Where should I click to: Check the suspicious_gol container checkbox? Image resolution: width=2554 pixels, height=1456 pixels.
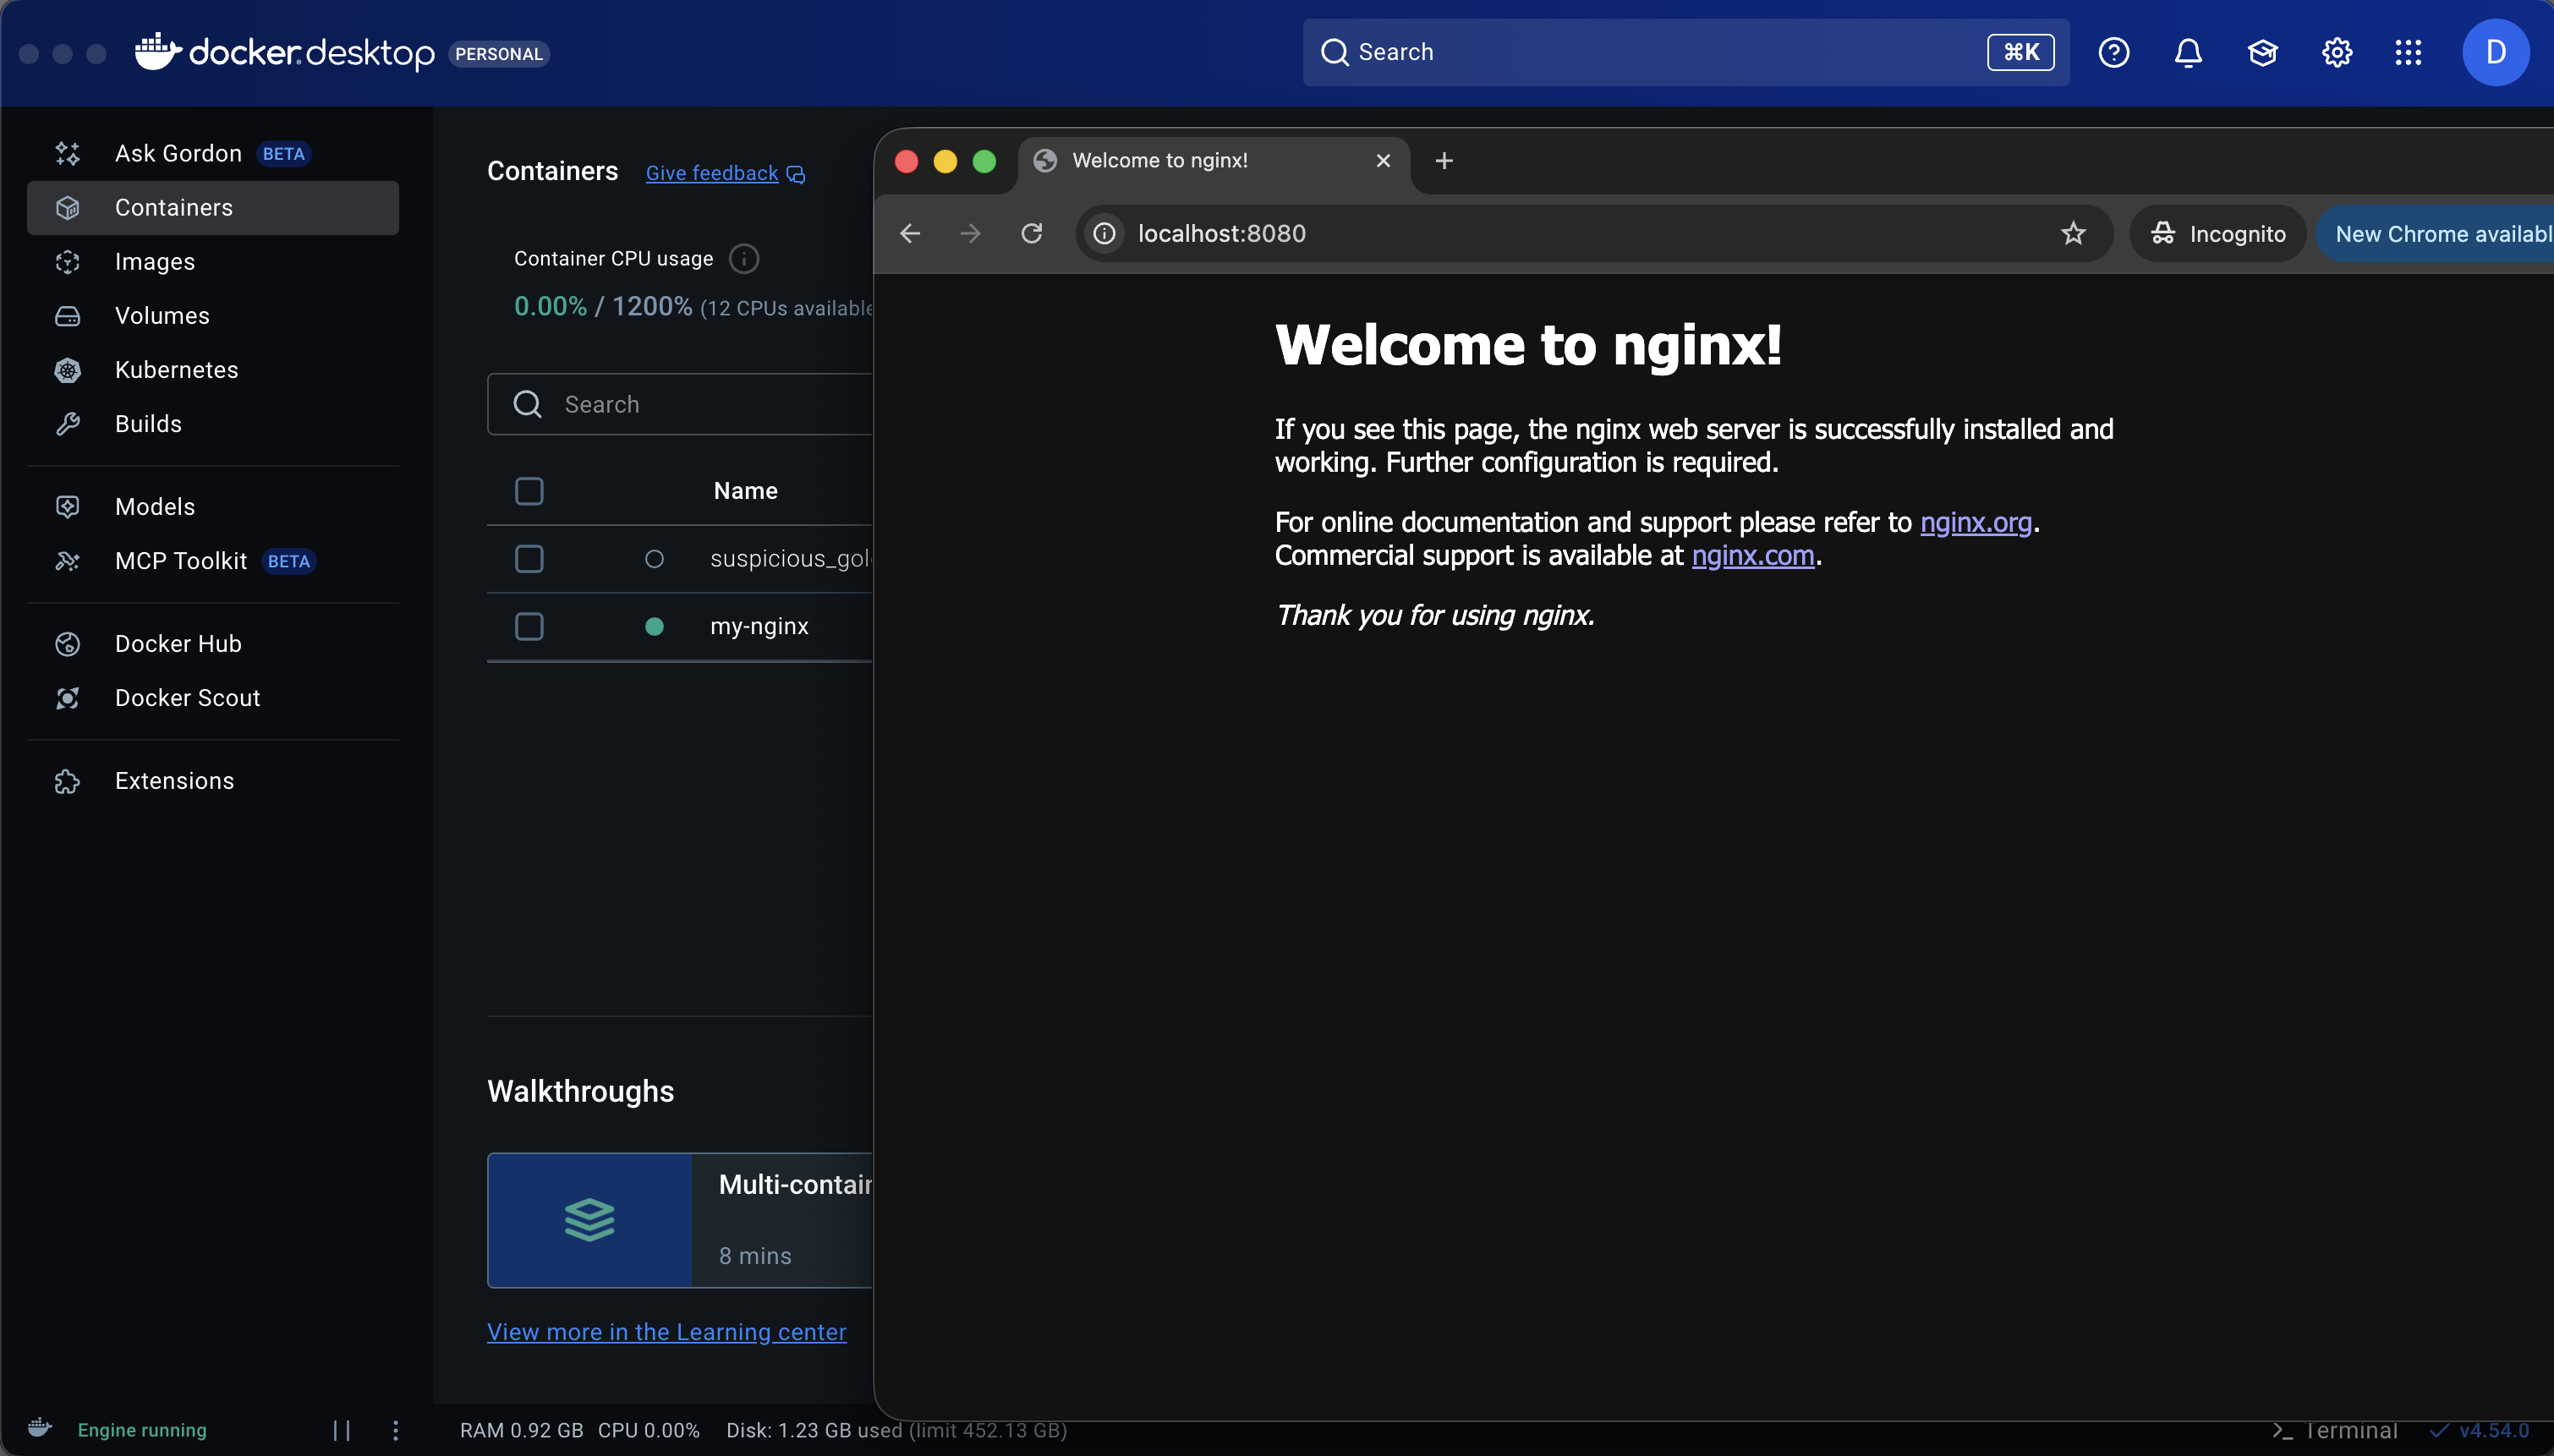click(x=529, y=558)
